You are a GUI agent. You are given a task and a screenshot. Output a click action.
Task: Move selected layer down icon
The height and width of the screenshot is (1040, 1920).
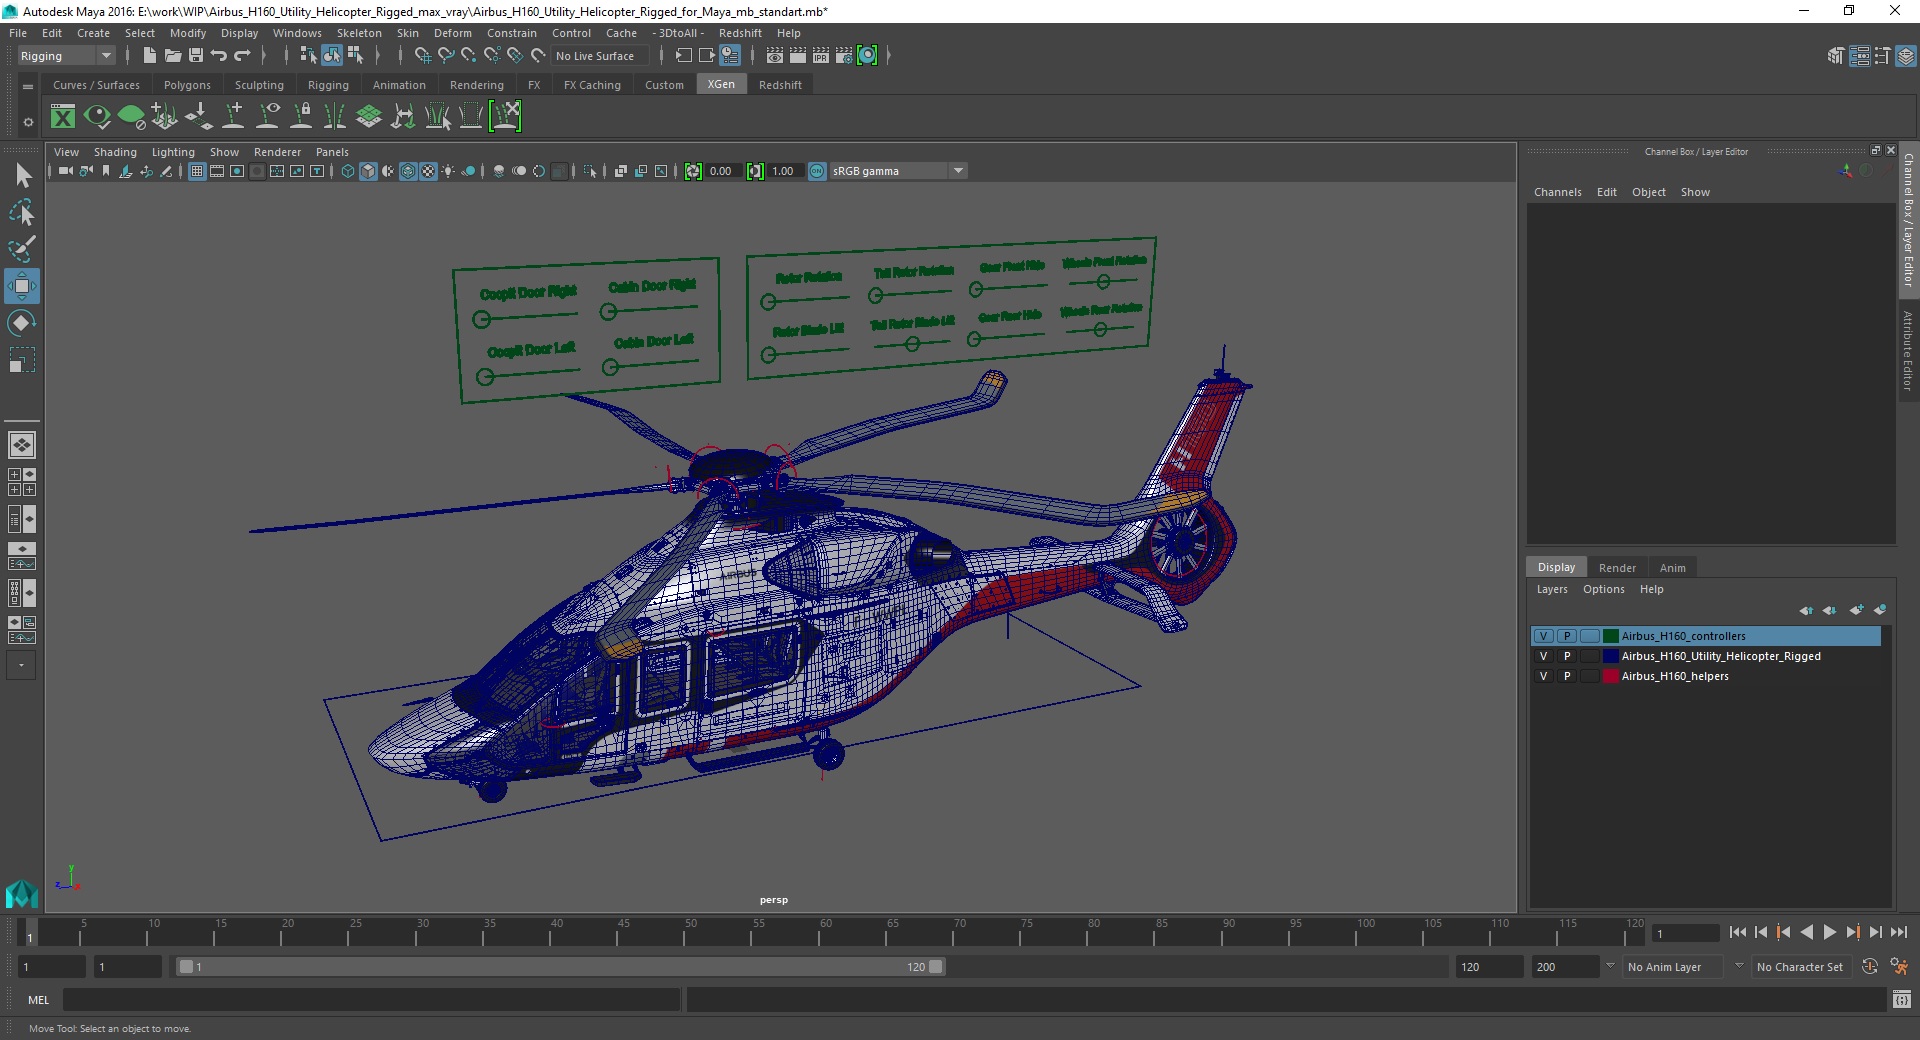tap(1829, 610)
